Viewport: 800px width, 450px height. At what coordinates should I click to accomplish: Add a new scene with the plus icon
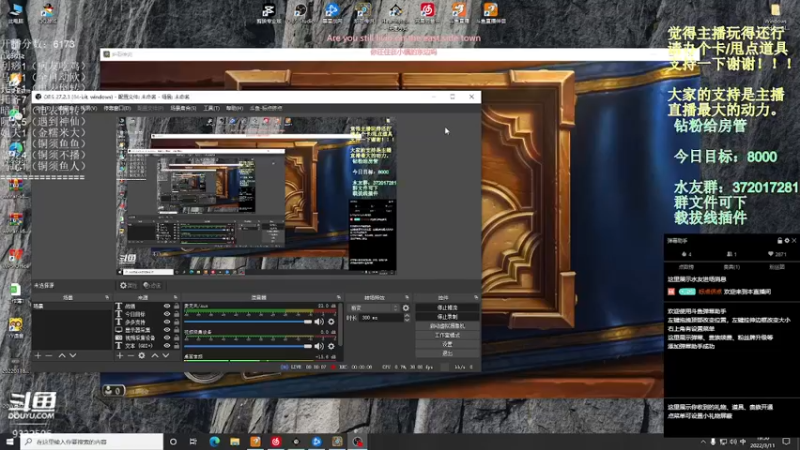coord(38,355)
